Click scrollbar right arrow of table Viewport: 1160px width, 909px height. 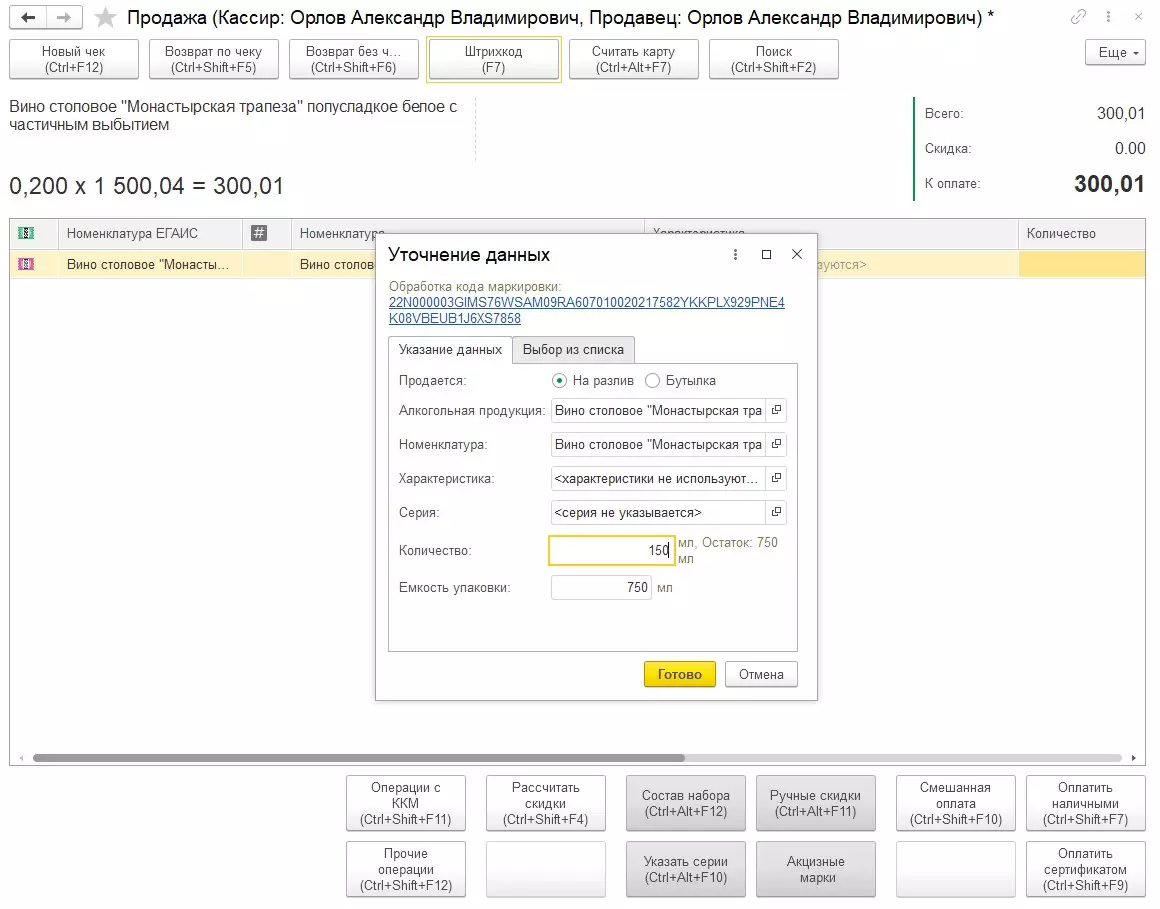[x=1133, y=757]
